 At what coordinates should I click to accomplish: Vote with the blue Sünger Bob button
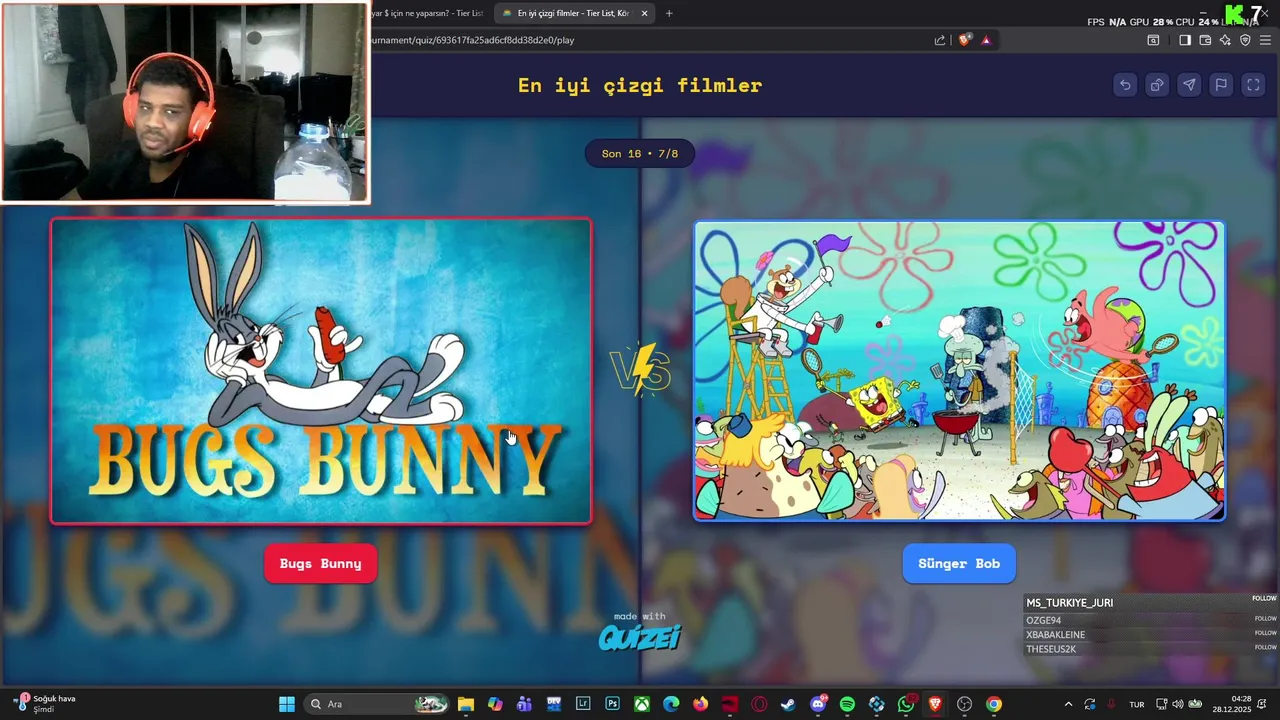(959, 563)
